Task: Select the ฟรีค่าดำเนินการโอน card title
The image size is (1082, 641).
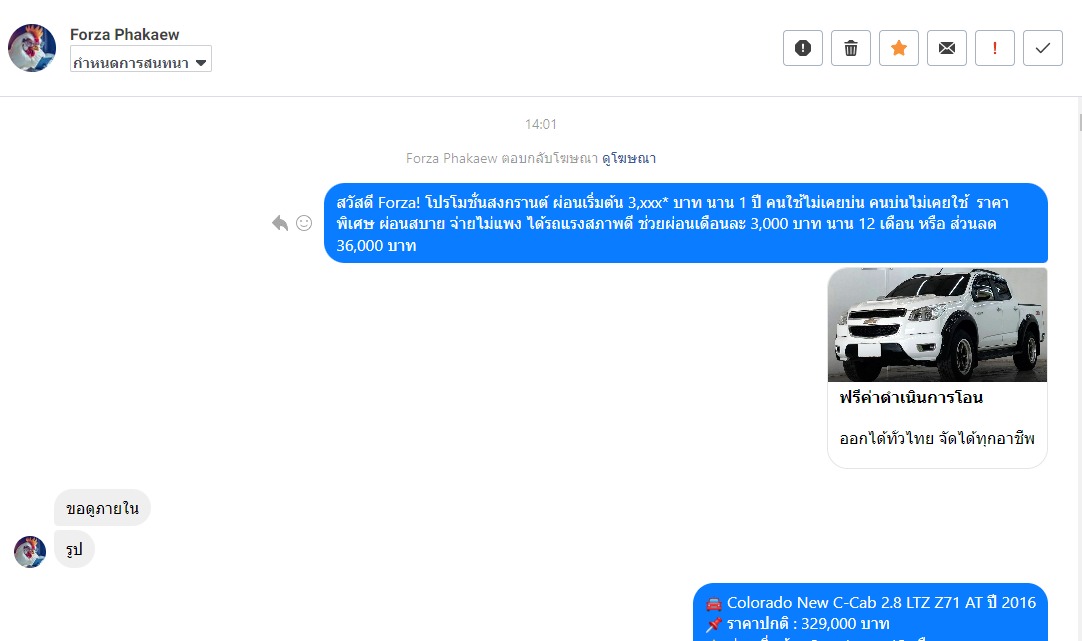Action: pos(911,397)
